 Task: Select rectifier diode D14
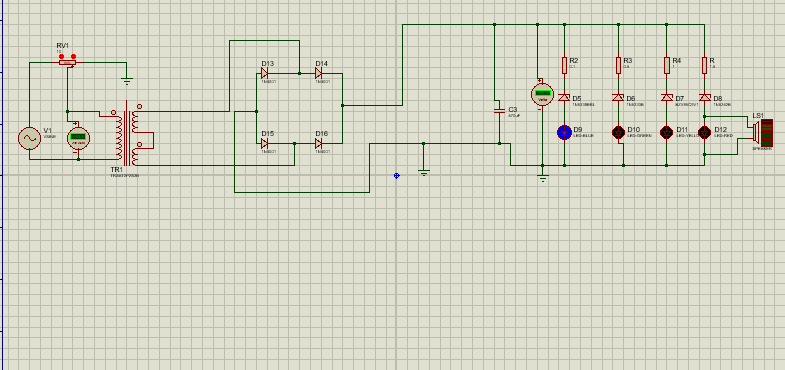tap(318, 74)
